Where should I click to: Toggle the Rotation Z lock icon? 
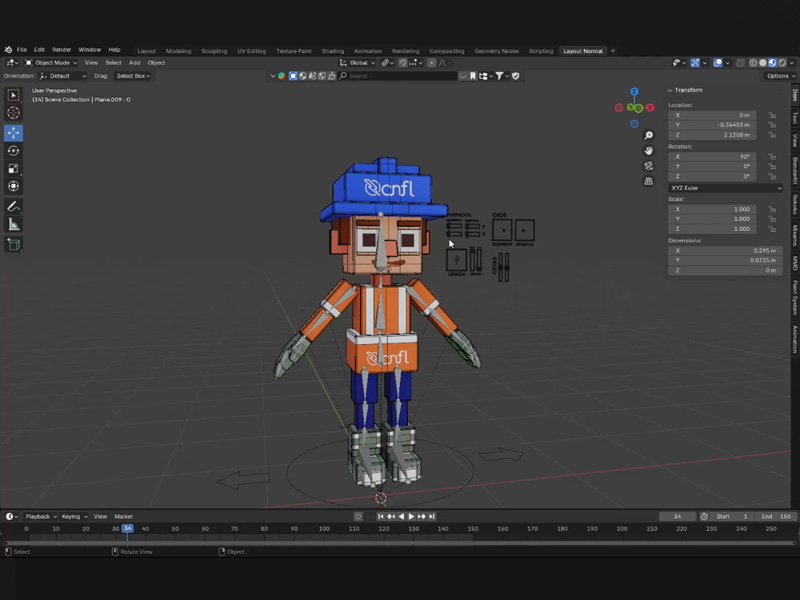(x=772, y=176)
